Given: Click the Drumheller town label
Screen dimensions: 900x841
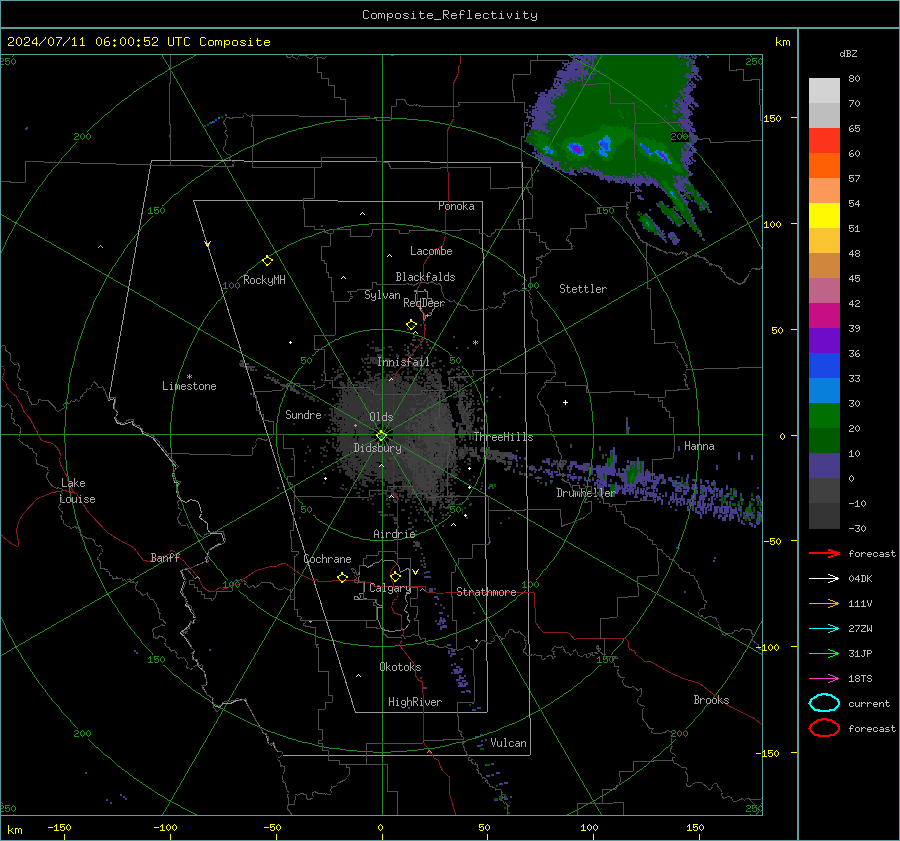Looking at the screenshot, I should [585, 493].
